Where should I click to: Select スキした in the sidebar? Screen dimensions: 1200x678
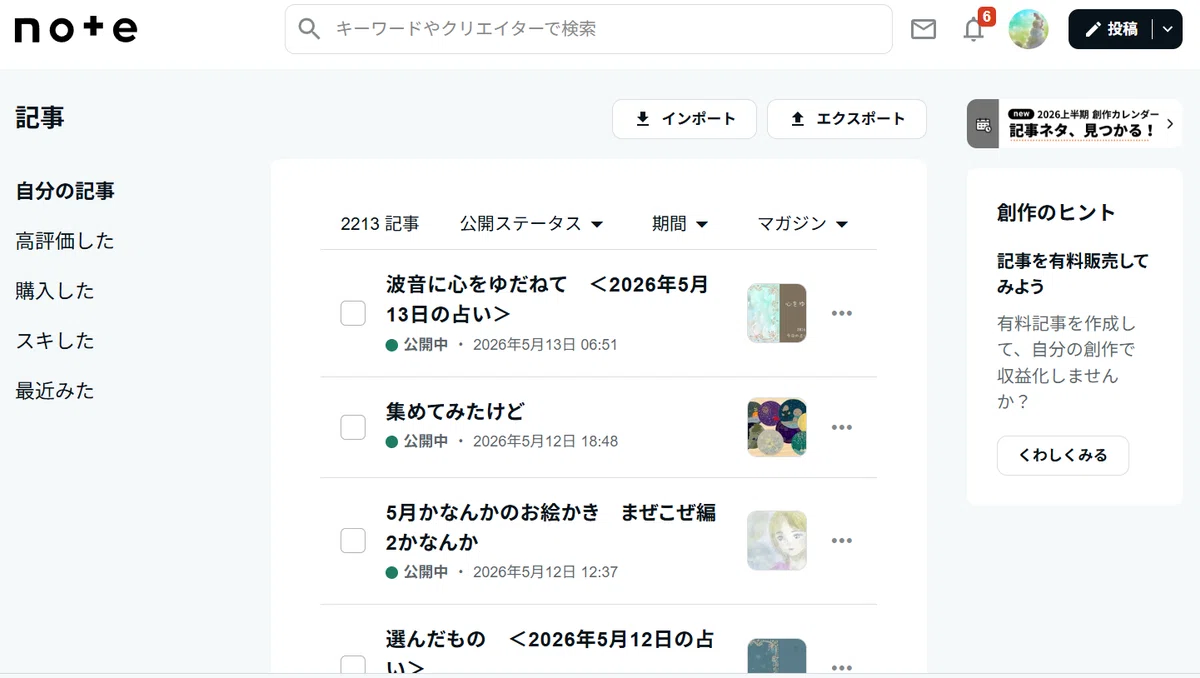click(x=55, y=341)
